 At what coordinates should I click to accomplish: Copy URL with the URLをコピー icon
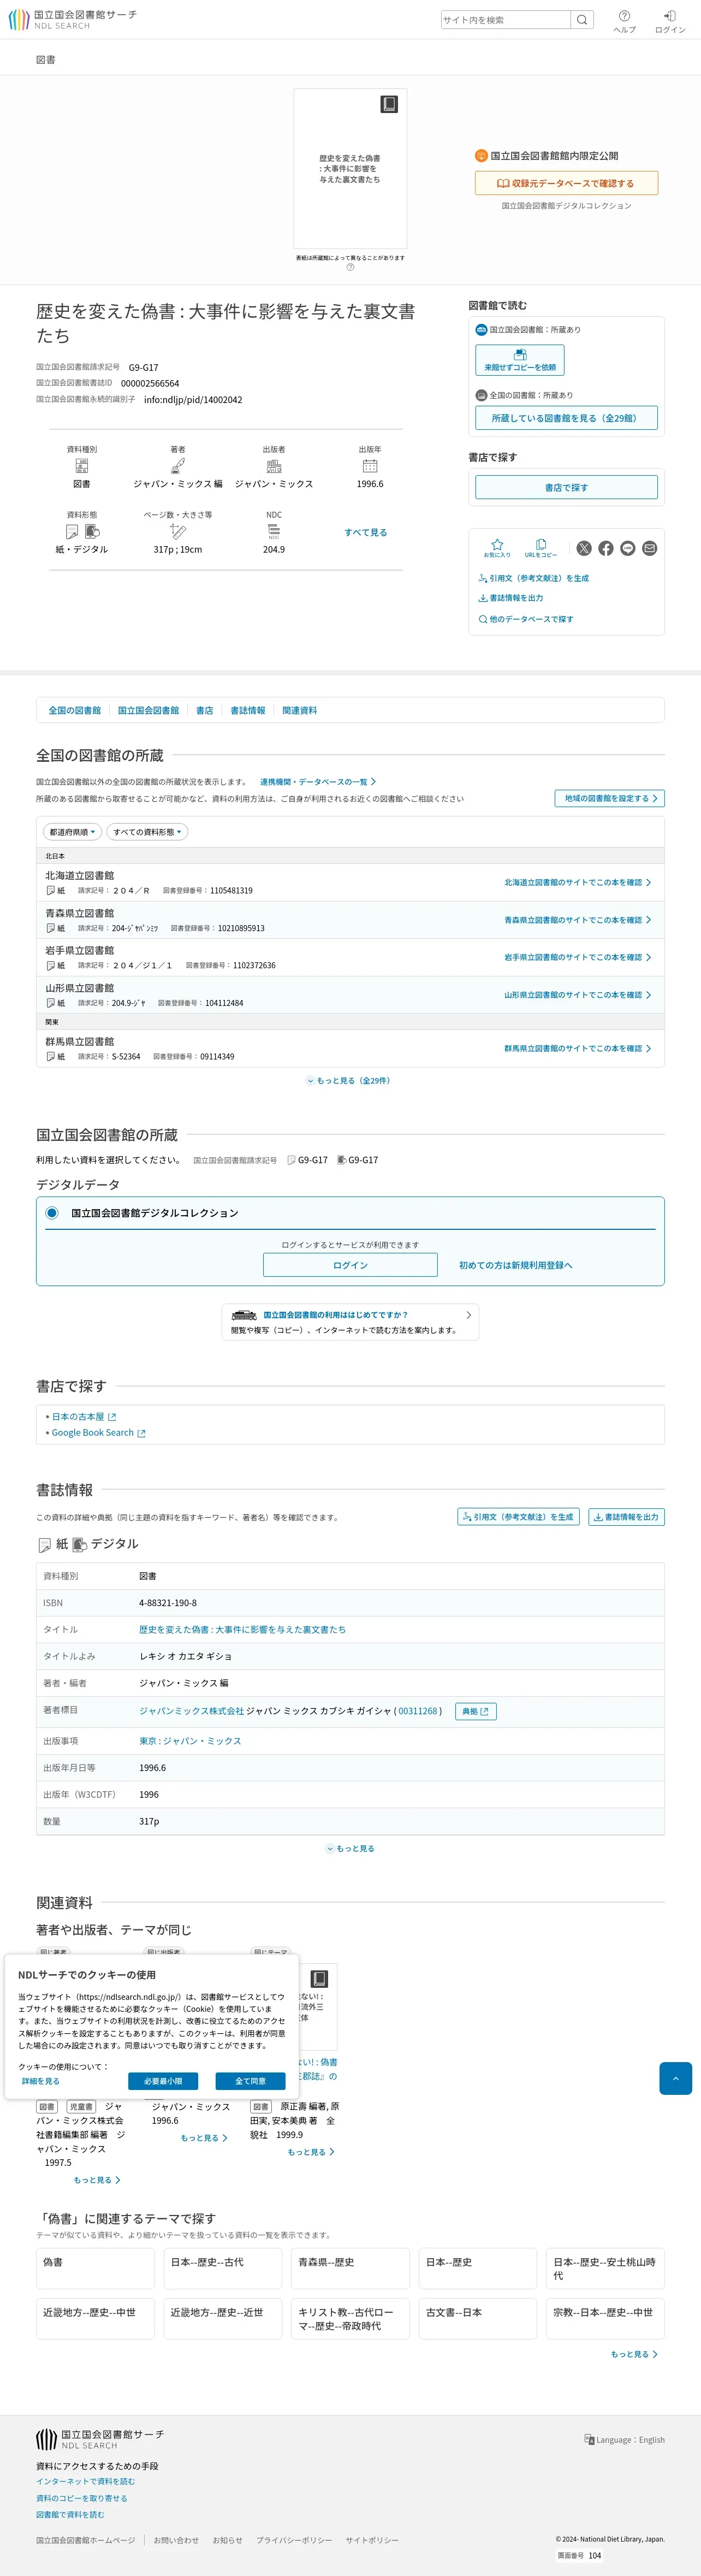click(x=541, y=547)
